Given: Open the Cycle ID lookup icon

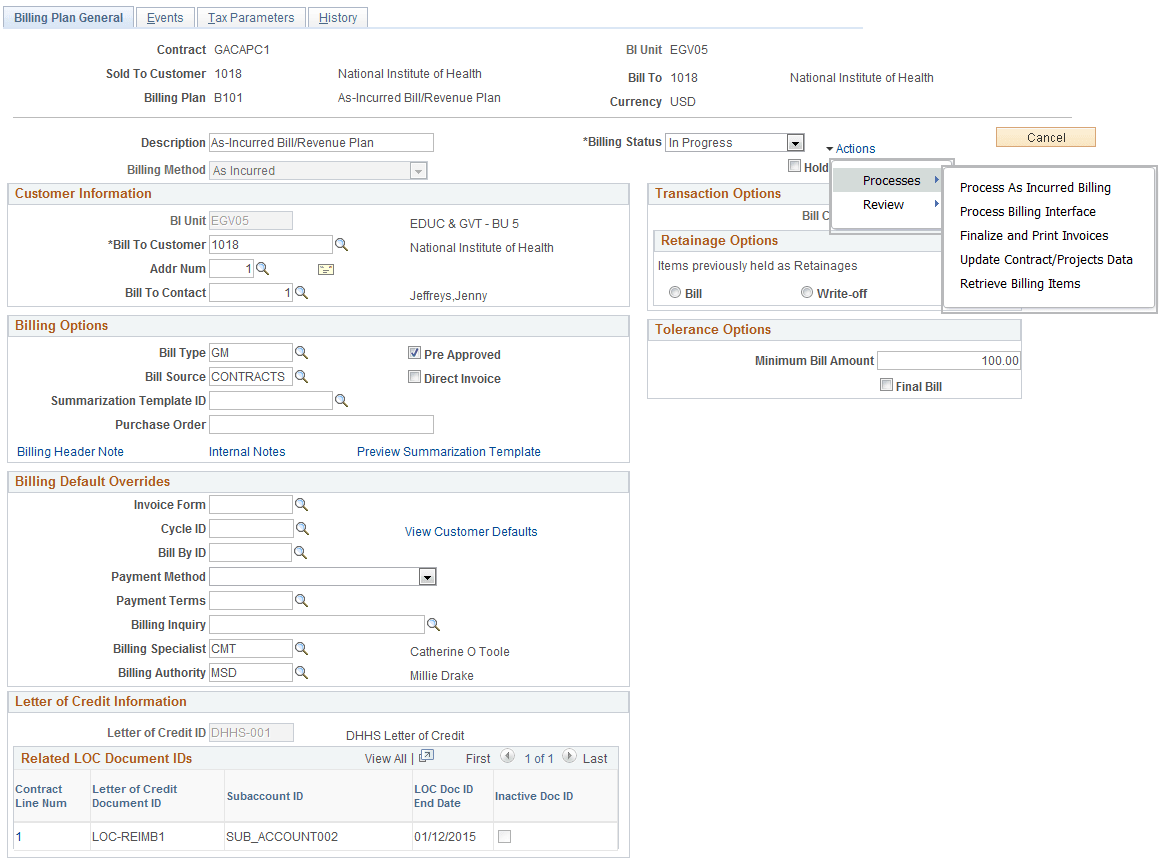Looking at the screenshot, I should tap(301, 528).
